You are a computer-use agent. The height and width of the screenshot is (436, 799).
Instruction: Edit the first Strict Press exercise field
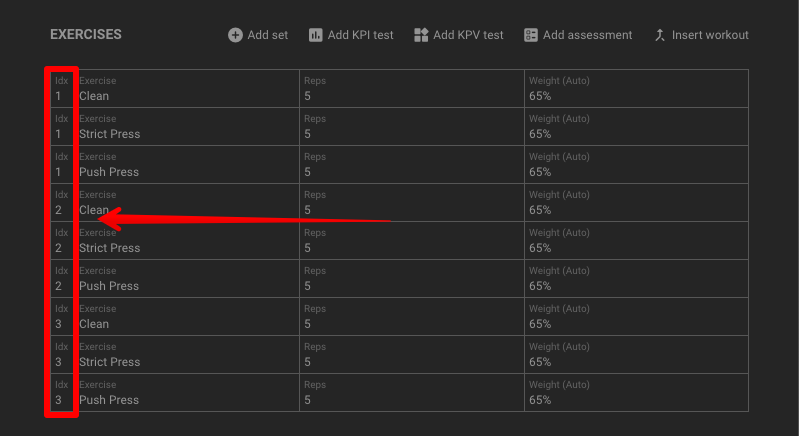(187, 126)
